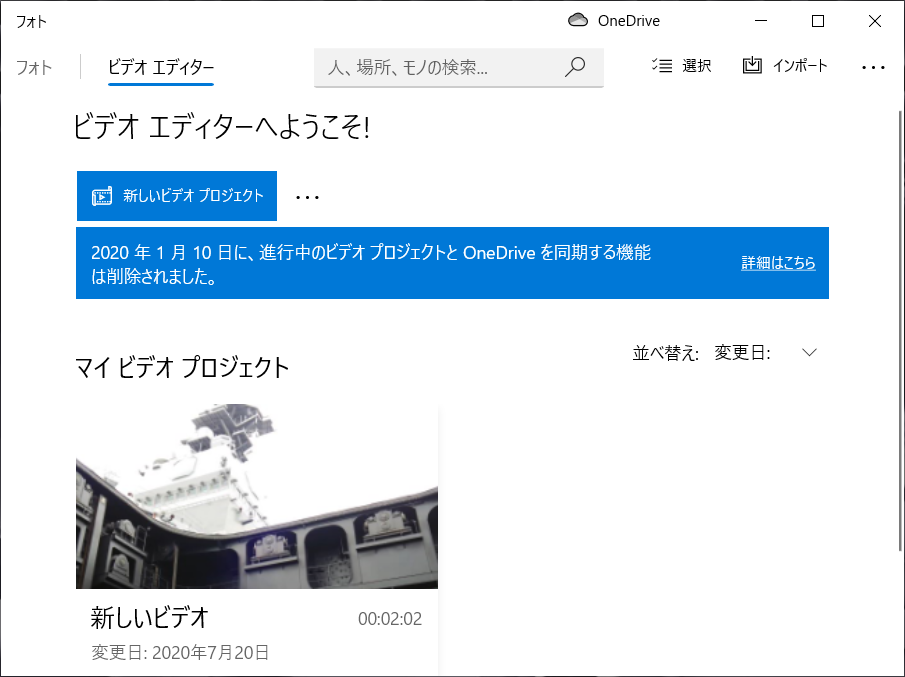The image size is (905, 677).
Task: Click 新しいビデオ プロジェクト button
Action: pos(177,196)
